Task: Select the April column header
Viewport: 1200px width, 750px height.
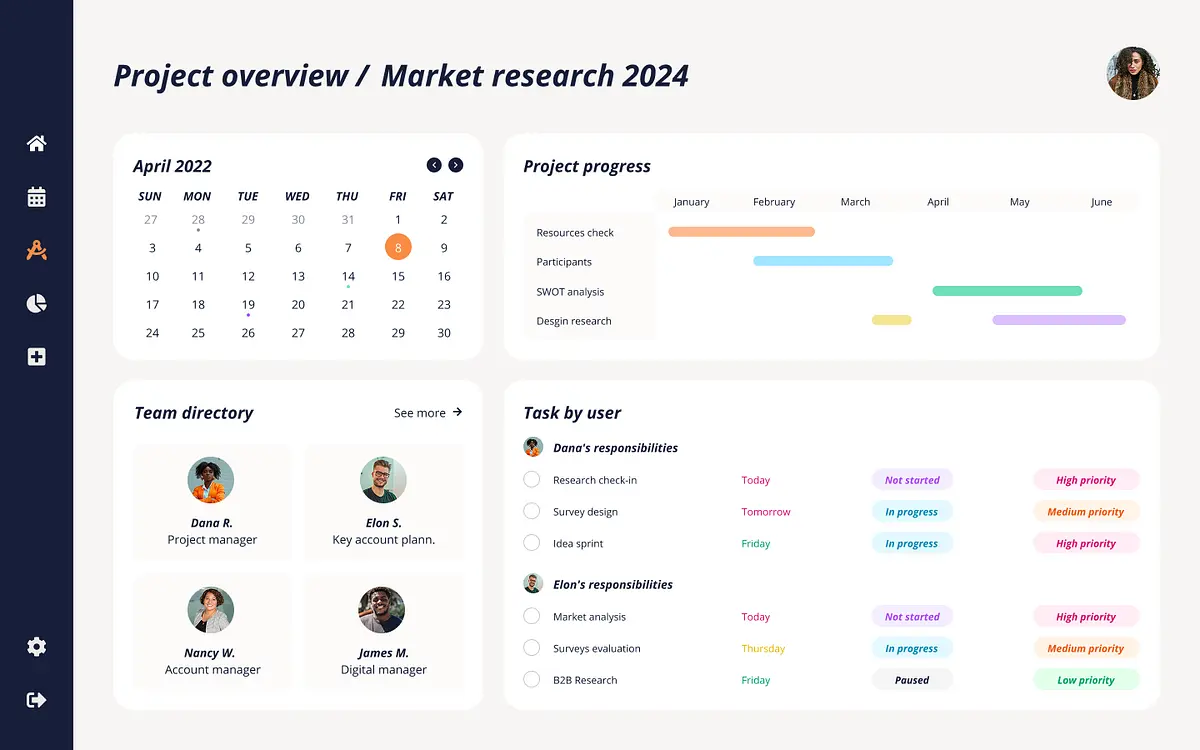Action: coord(937,201)
